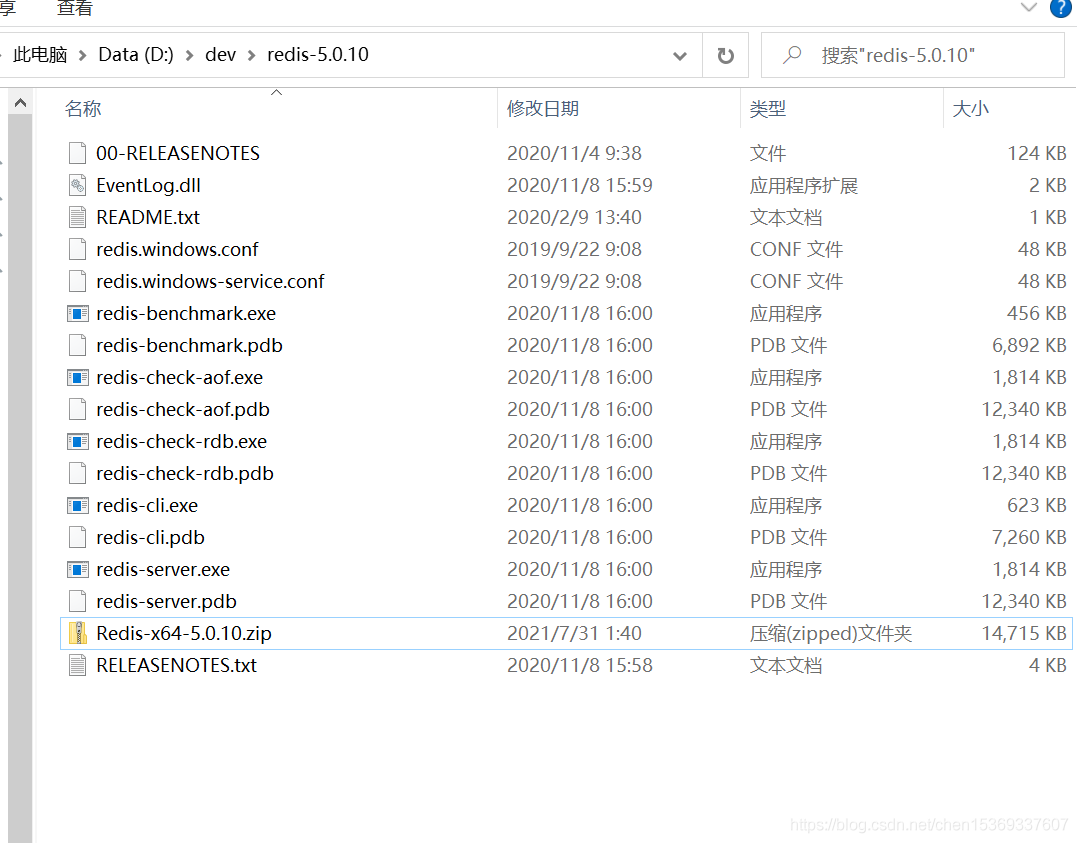
Task: Click the Redis-x64-5.0.10.zip archive icon
Action: tap(78, 633)
